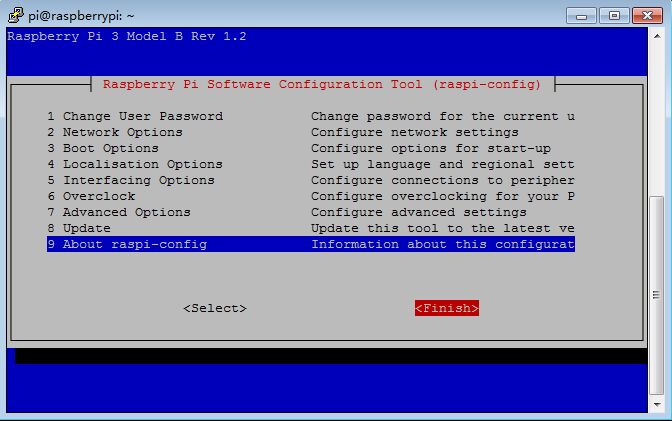Click scrollbar up arrow
This screenshot has height=421, width=672.
tap(657, 36)
